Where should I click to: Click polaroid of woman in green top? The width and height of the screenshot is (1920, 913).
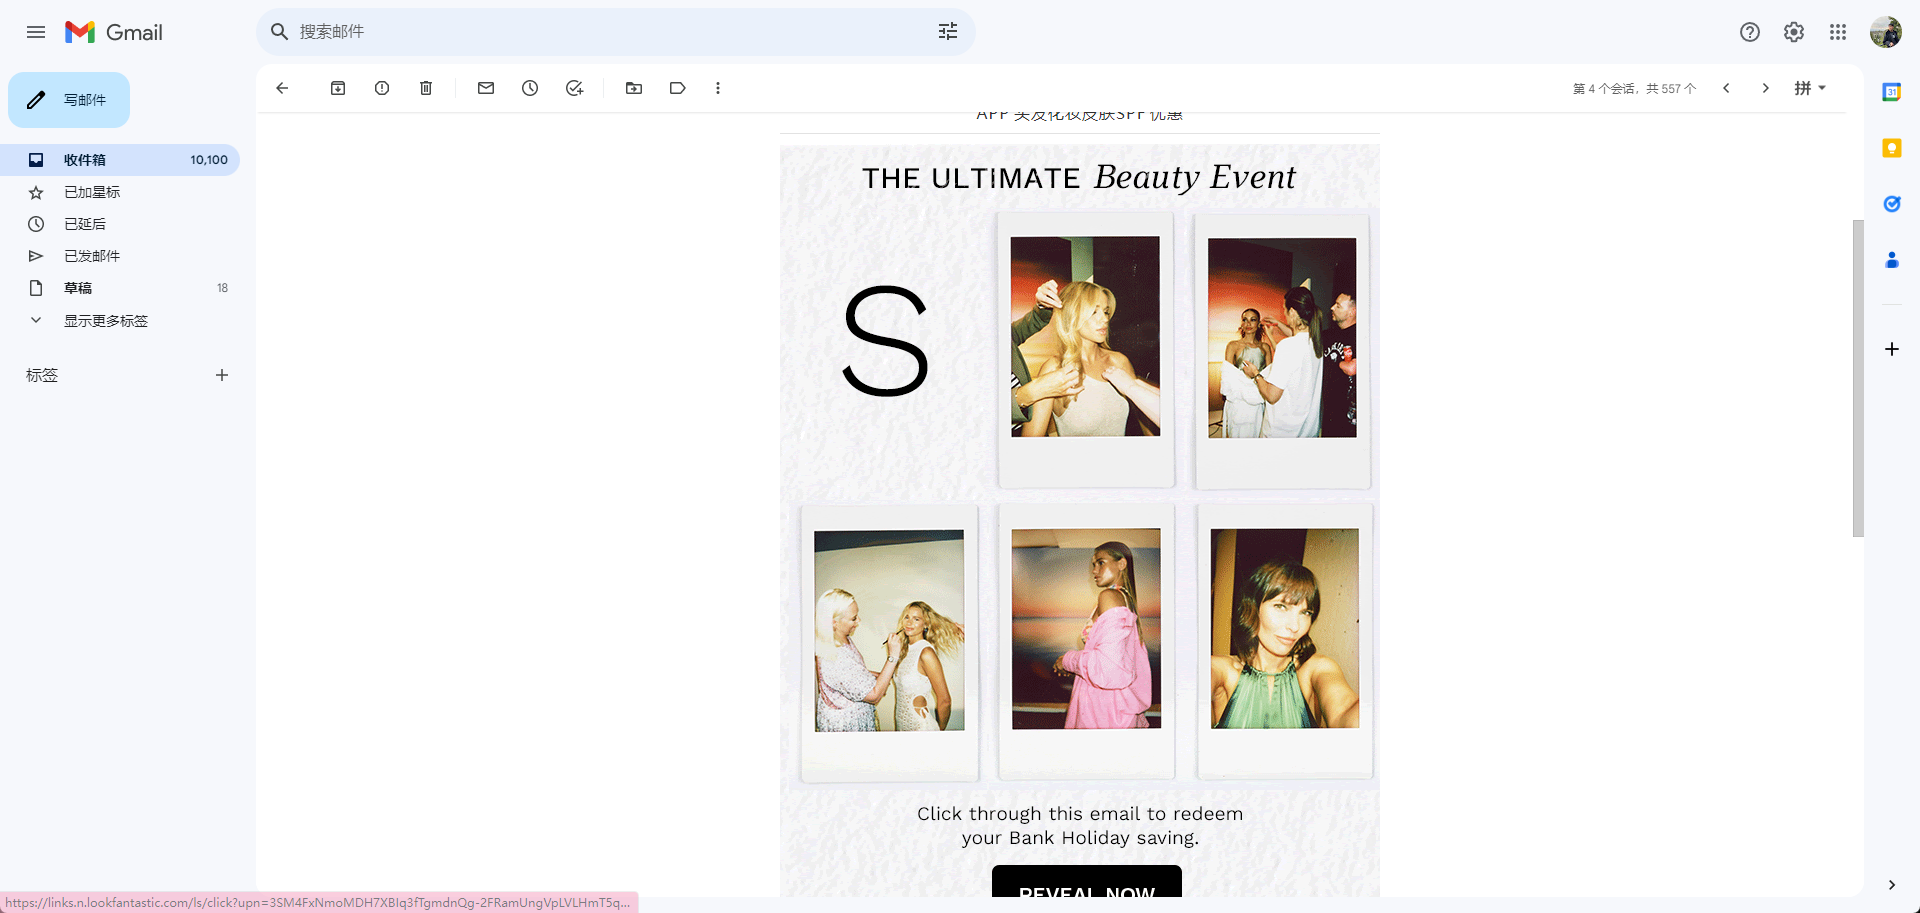tap(1285, 642)
